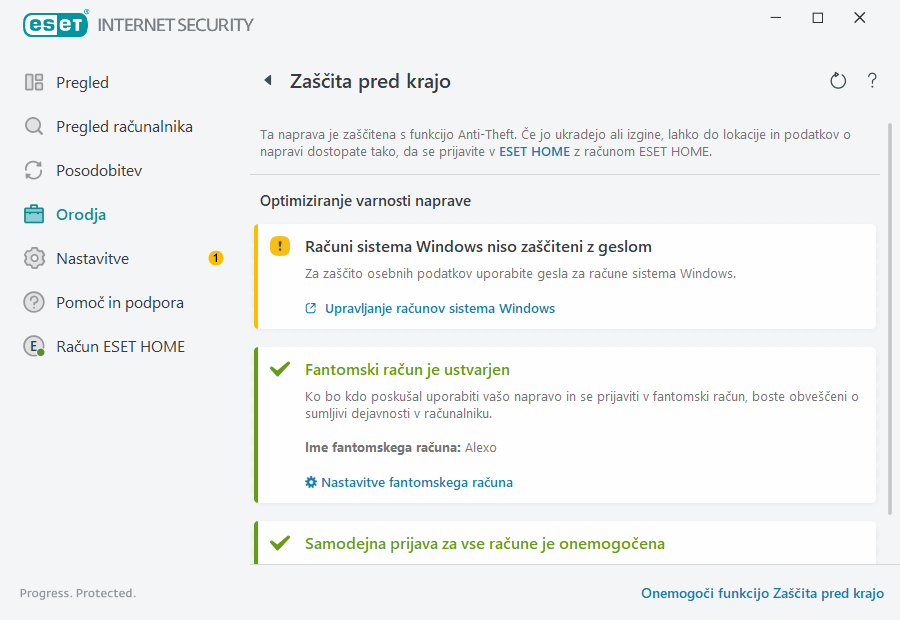Viewport: 900px width, 620px height.
Task: Click the warning icon on Windows accounts alert
Action: (280, 244)
